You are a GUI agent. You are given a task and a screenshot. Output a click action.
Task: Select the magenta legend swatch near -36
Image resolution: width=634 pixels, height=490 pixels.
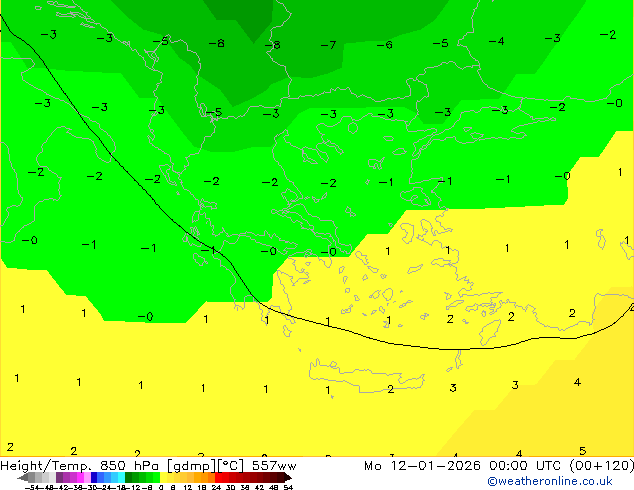click(80, 477)
